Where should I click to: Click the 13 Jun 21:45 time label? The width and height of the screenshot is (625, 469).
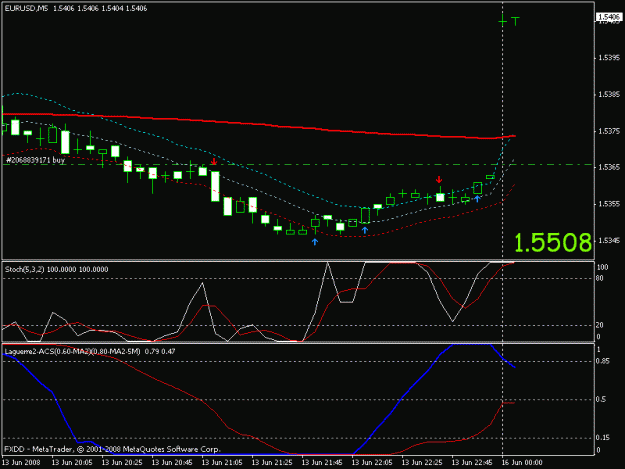tap(322, 463)
